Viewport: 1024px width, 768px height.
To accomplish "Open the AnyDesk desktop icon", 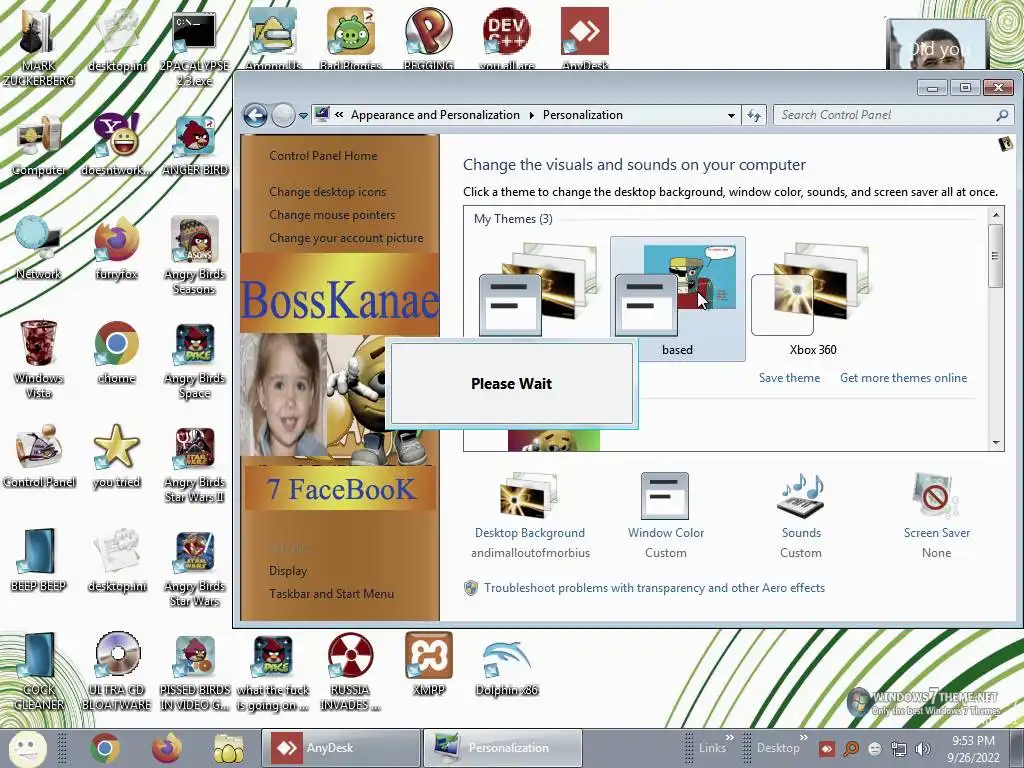I will (584, 38).
